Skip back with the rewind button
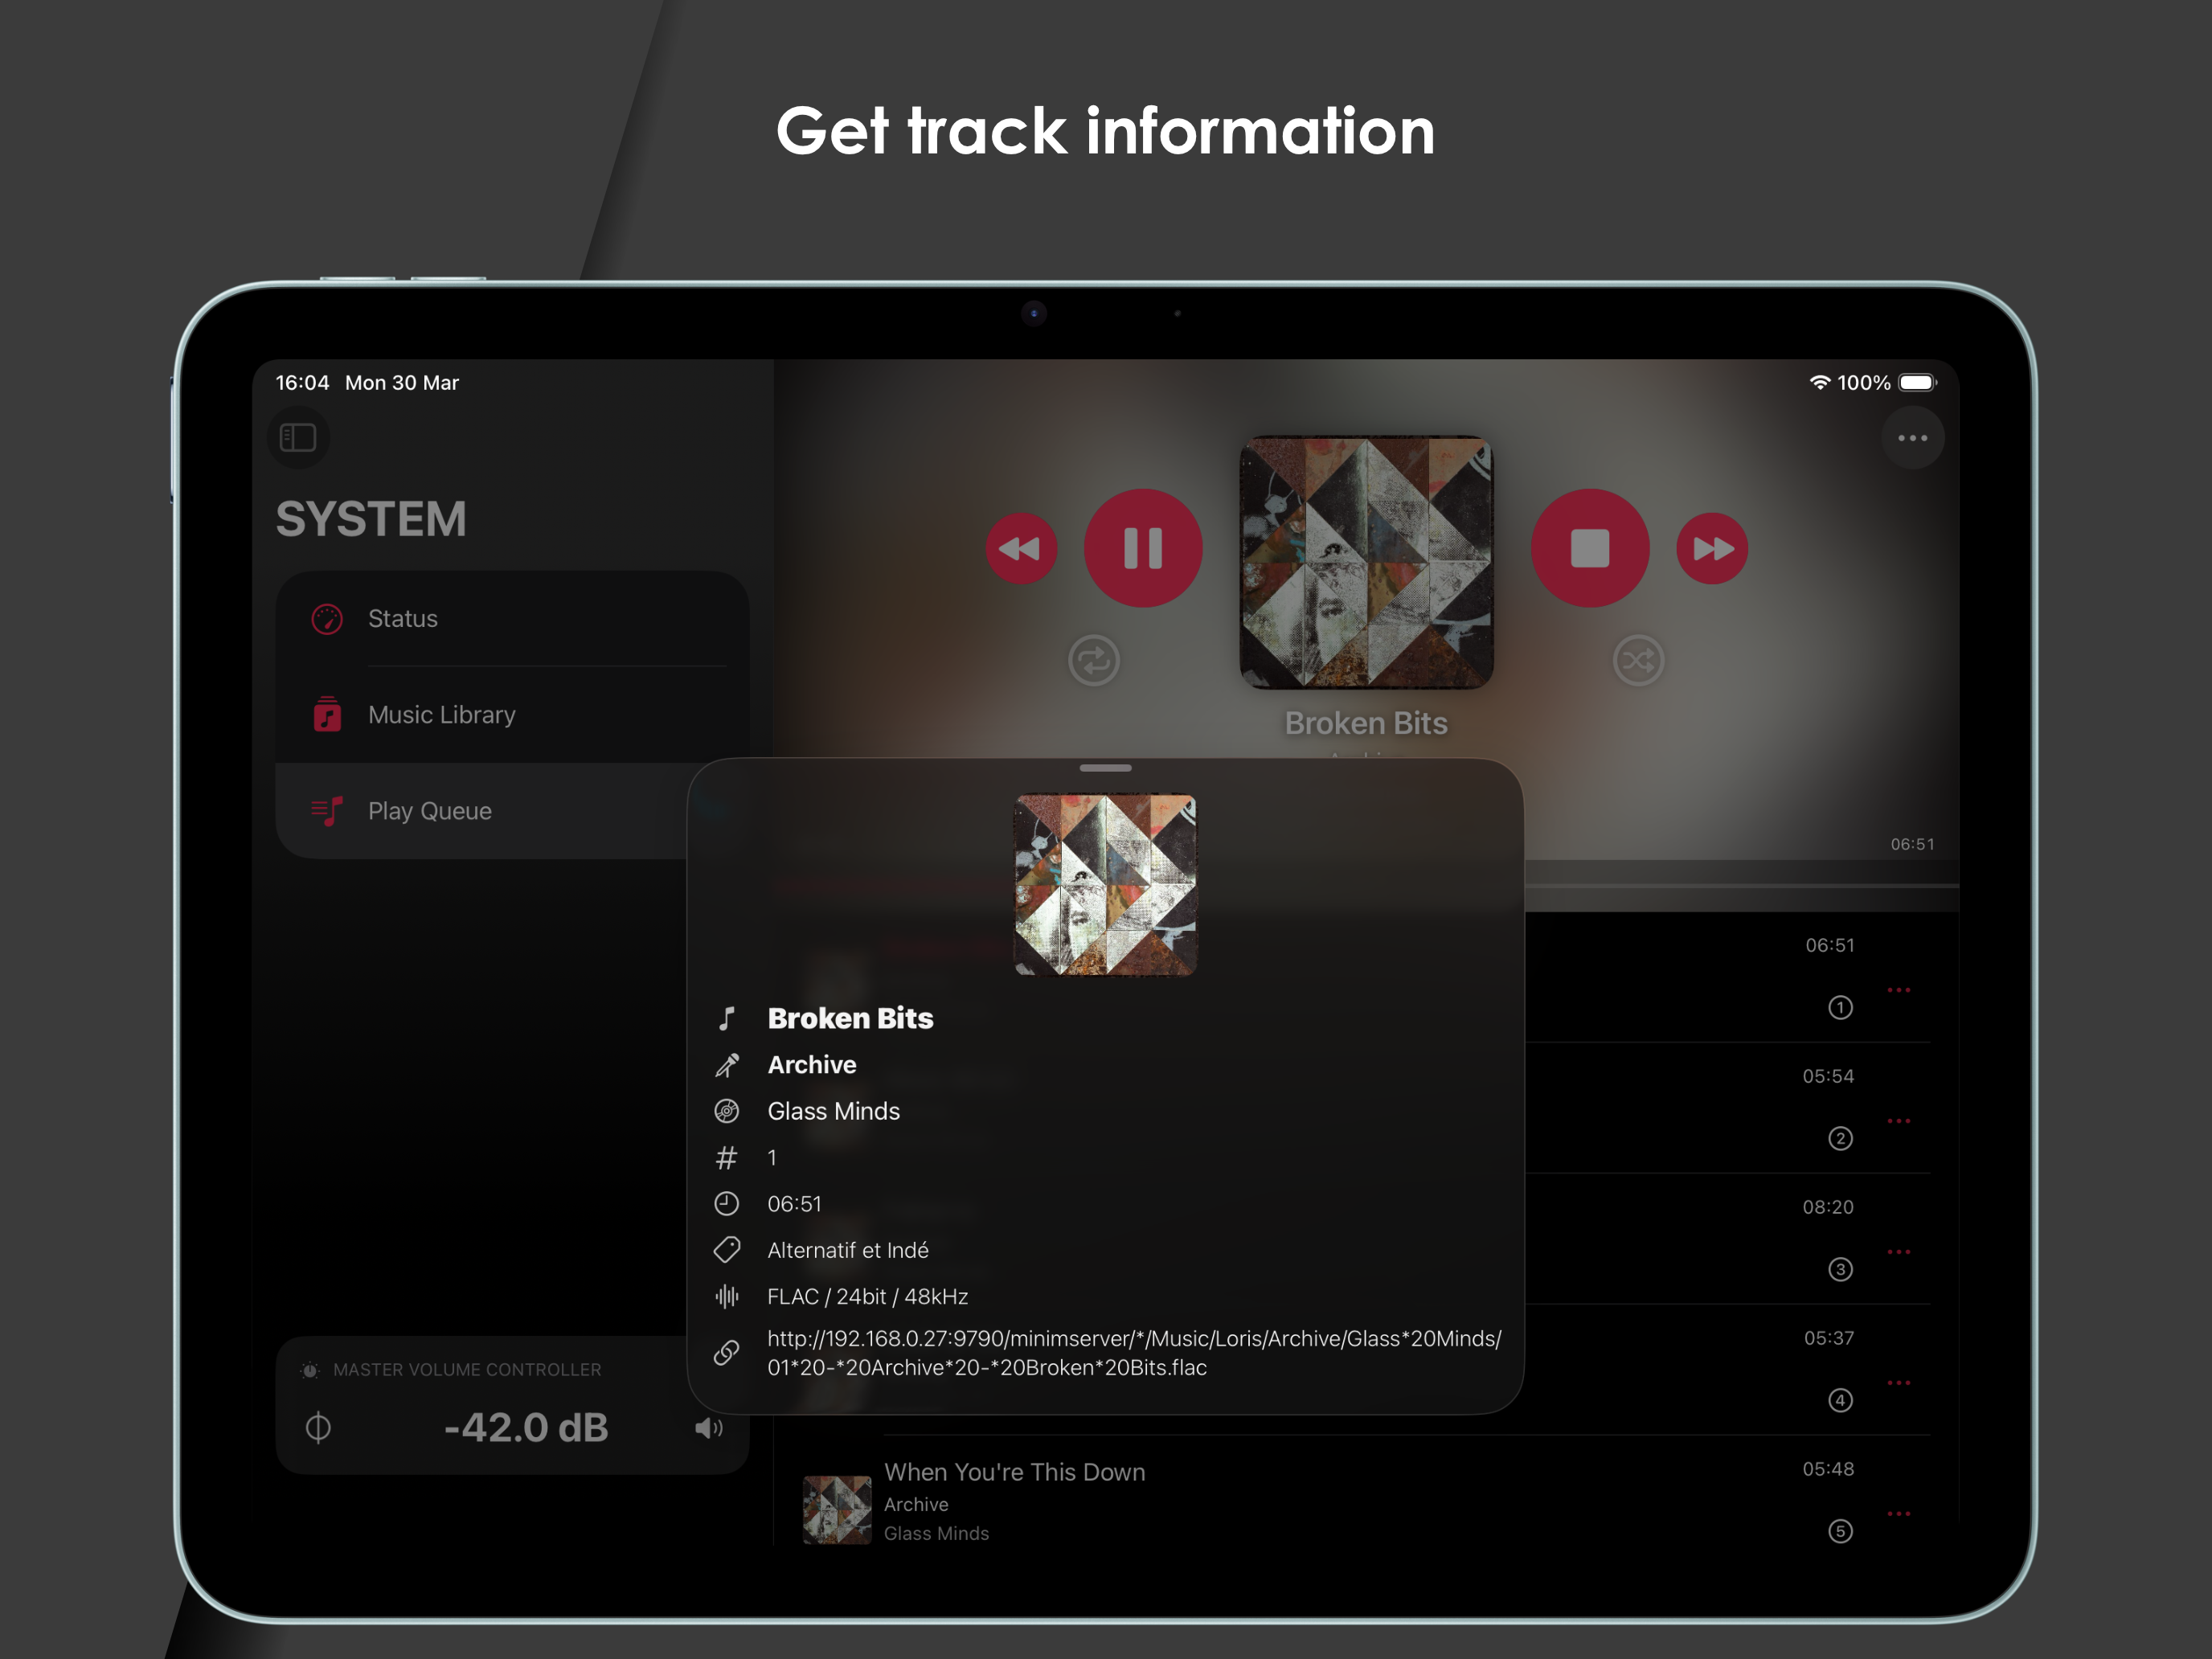This screenshot has height=1659, width=2212. tap(1021, 549)
